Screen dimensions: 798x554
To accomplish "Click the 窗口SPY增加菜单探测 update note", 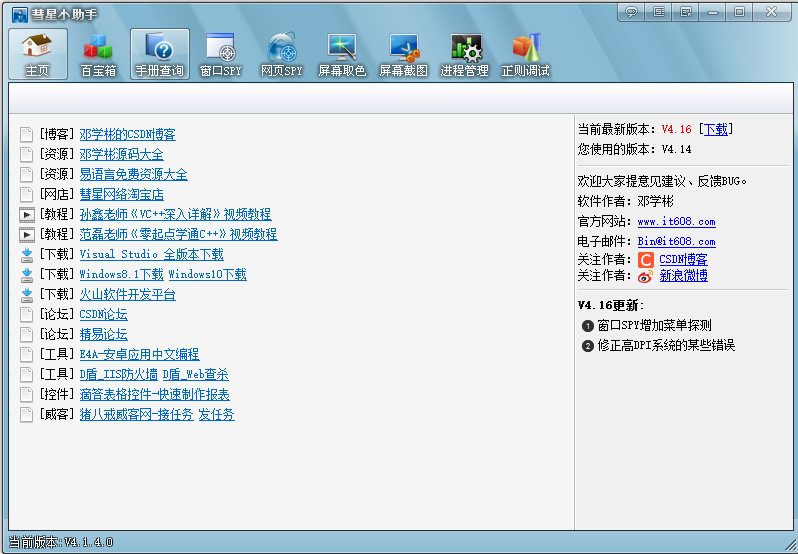I will point(654,326).
